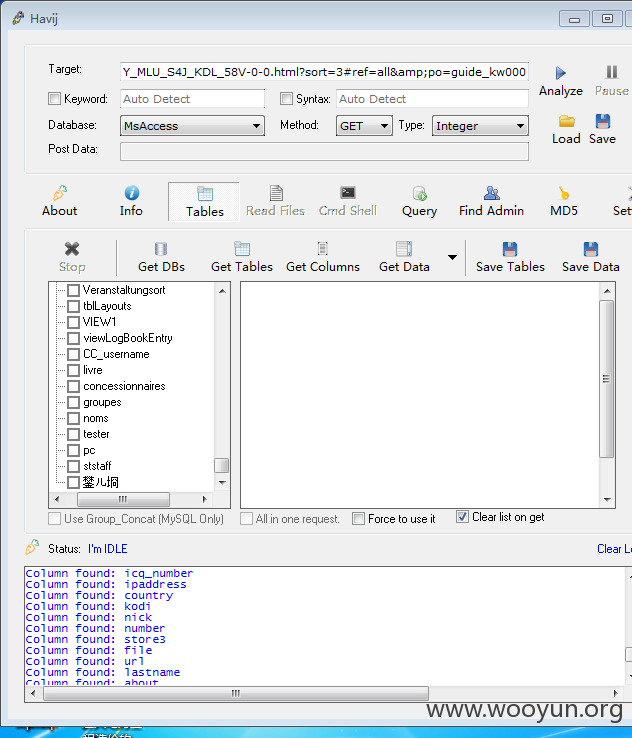Click the Get Columns icon
Image resolution: width=632 pixels, height=738 pixels.
tap(322, 249)
